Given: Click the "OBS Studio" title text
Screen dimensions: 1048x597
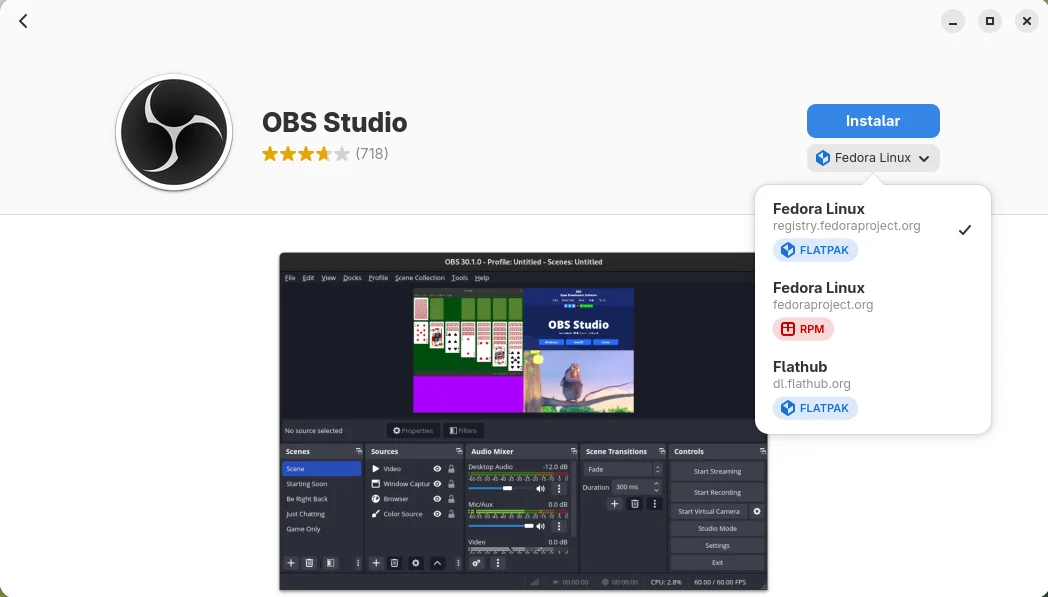Looking at the screenshot, I should 334,122.
